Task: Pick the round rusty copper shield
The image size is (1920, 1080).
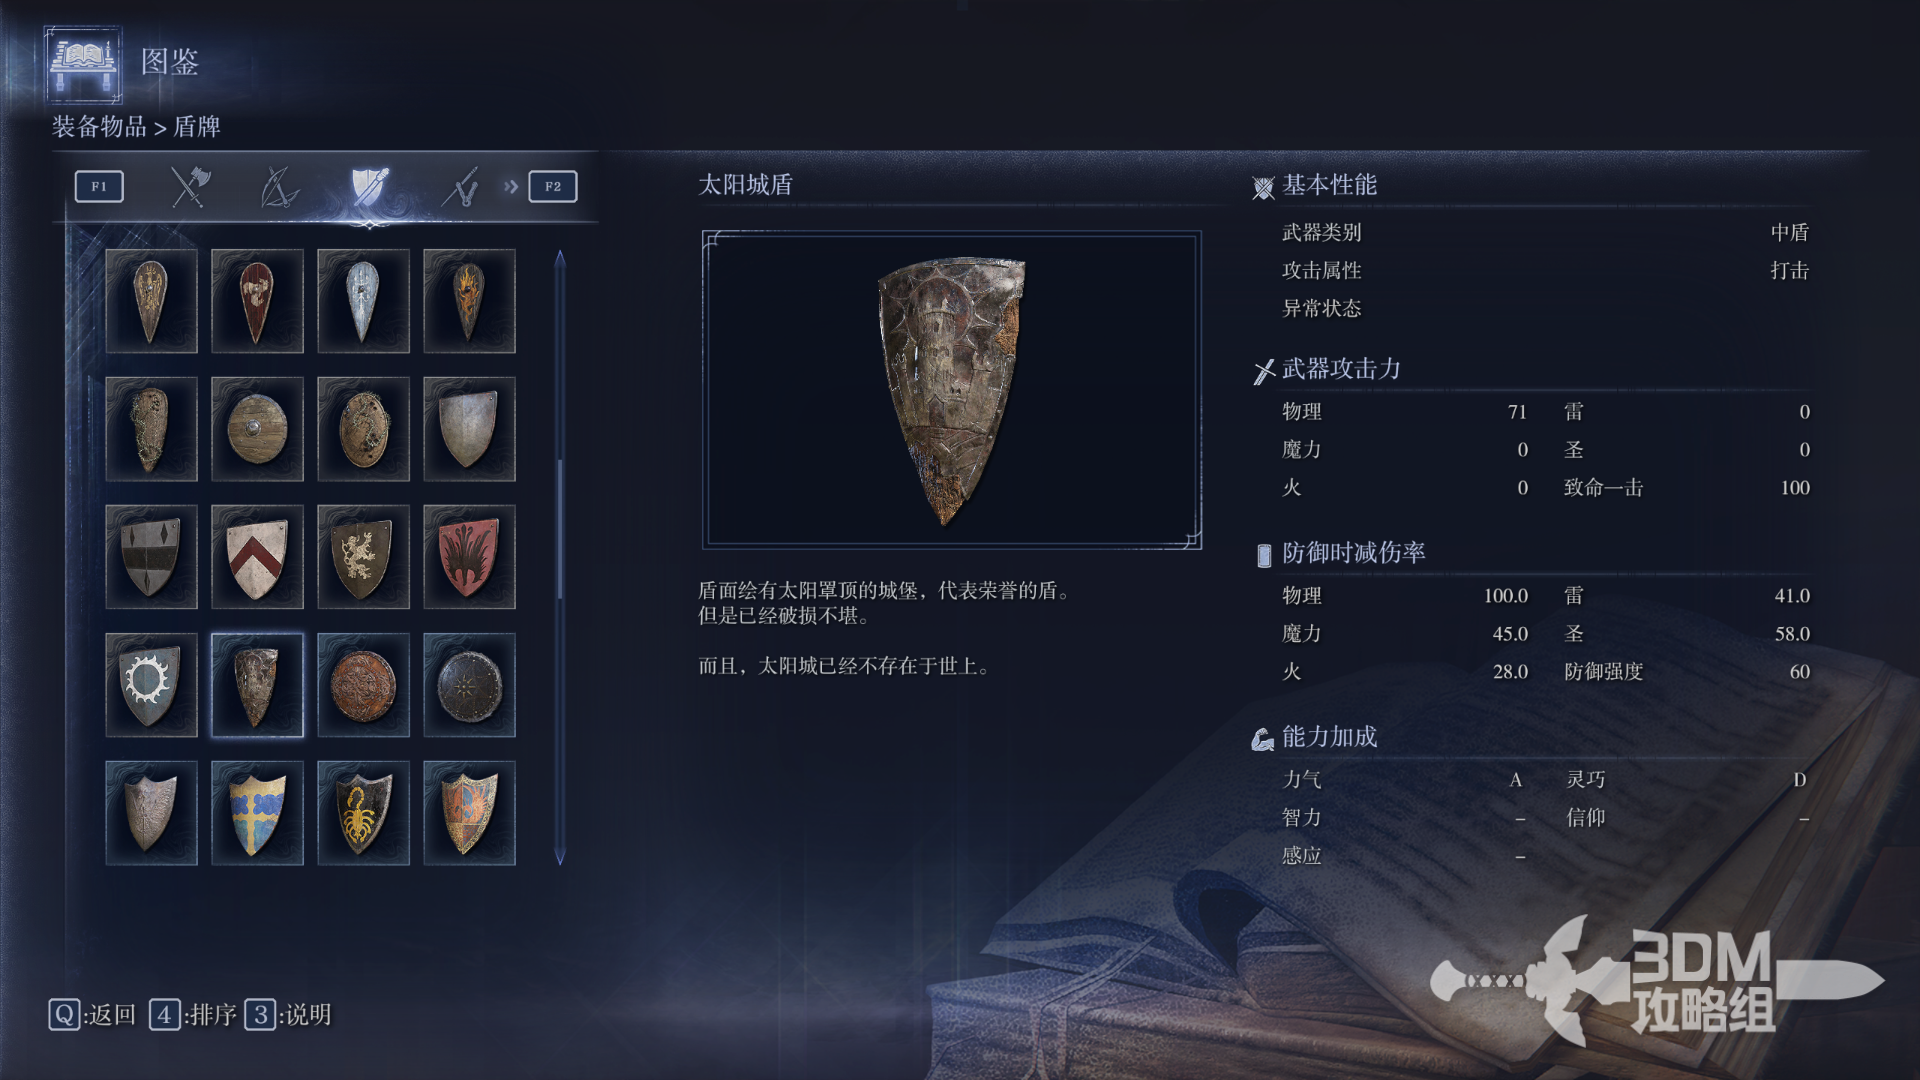Action: (x=363, y=685)
